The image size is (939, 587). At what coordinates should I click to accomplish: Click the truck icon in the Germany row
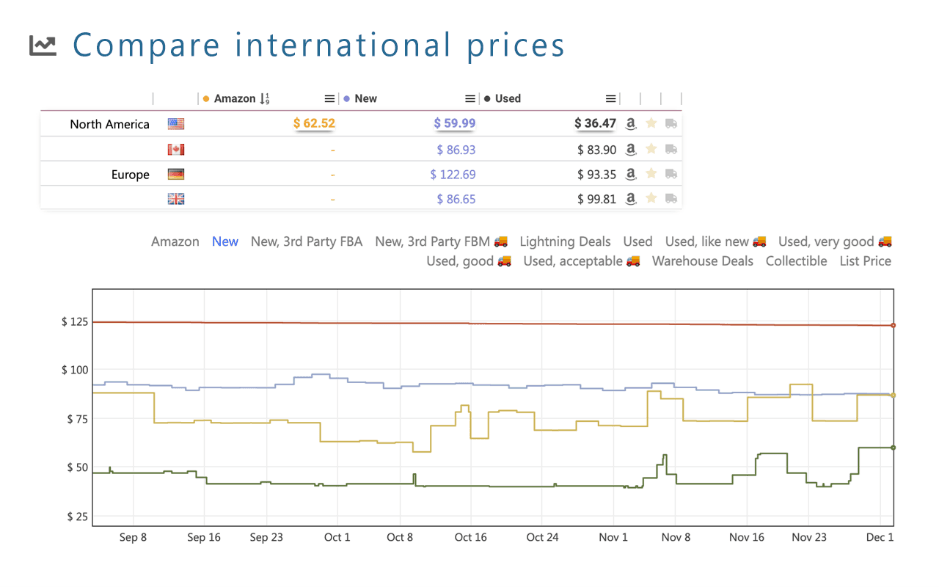(x=670, y=174)
